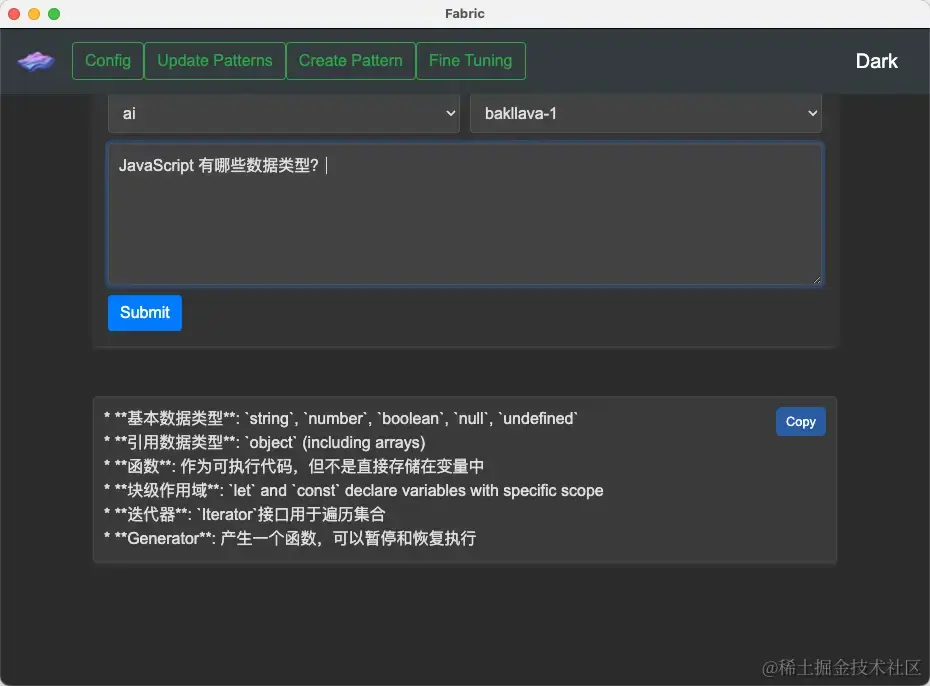Copy the AI response with the Copy button
The height and width of the screenshot is (686, 930).
(x=800, y=421)
